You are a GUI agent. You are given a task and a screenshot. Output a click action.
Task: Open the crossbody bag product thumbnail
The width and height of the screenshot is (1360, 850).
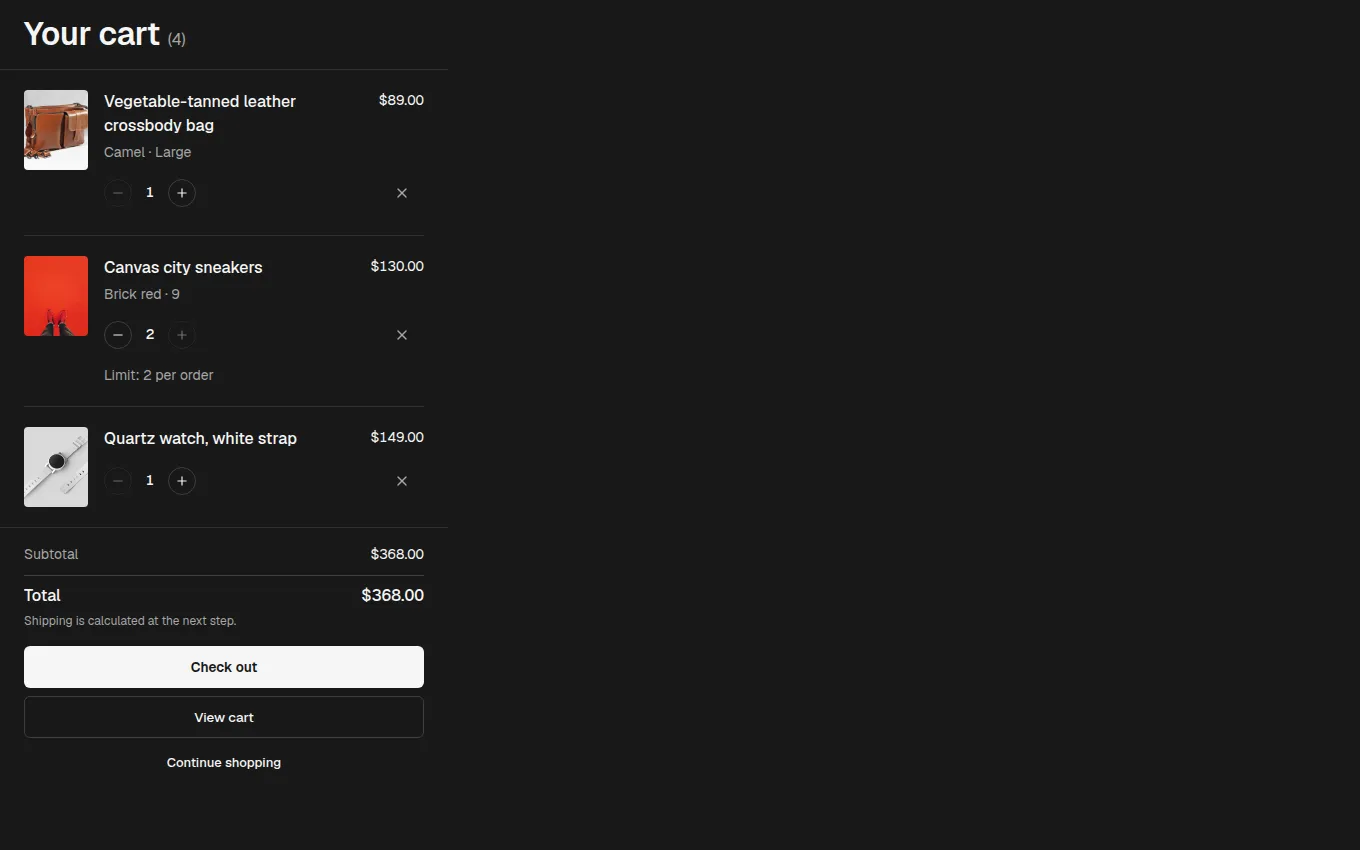point(56,130)
